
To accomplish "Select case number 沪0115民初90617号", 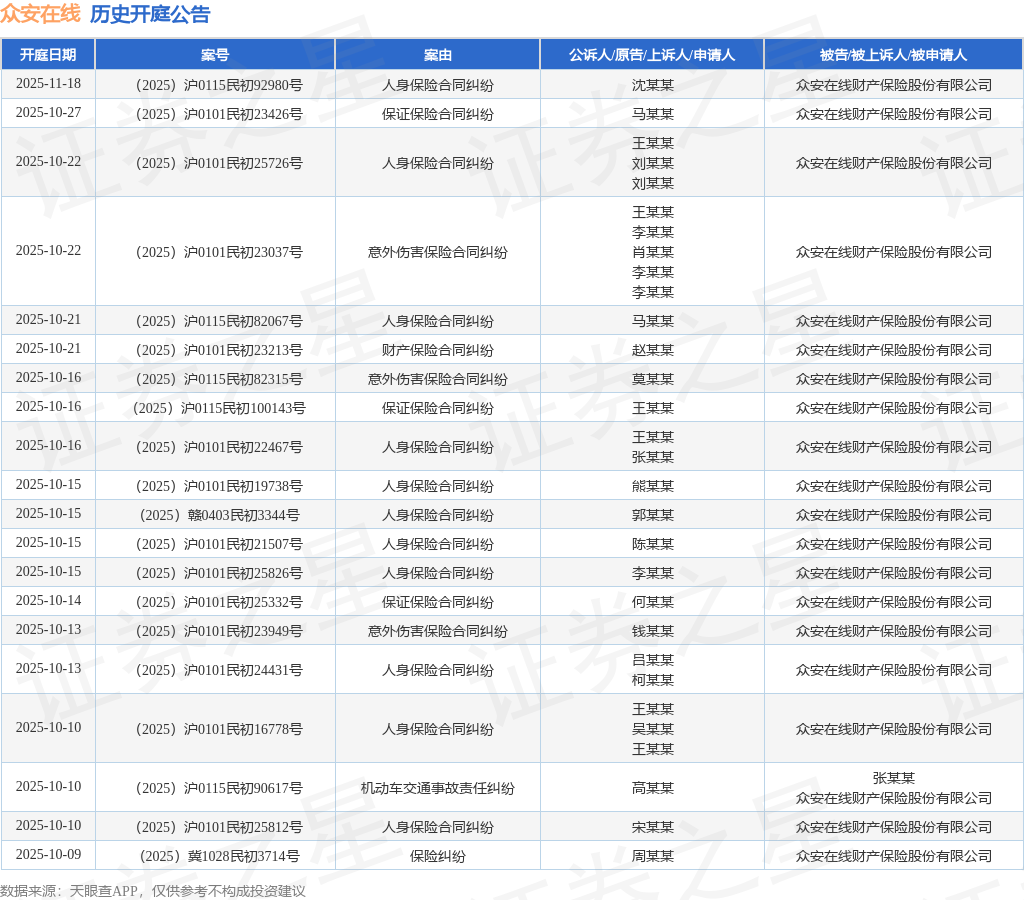I will click(x=219, y=788).
